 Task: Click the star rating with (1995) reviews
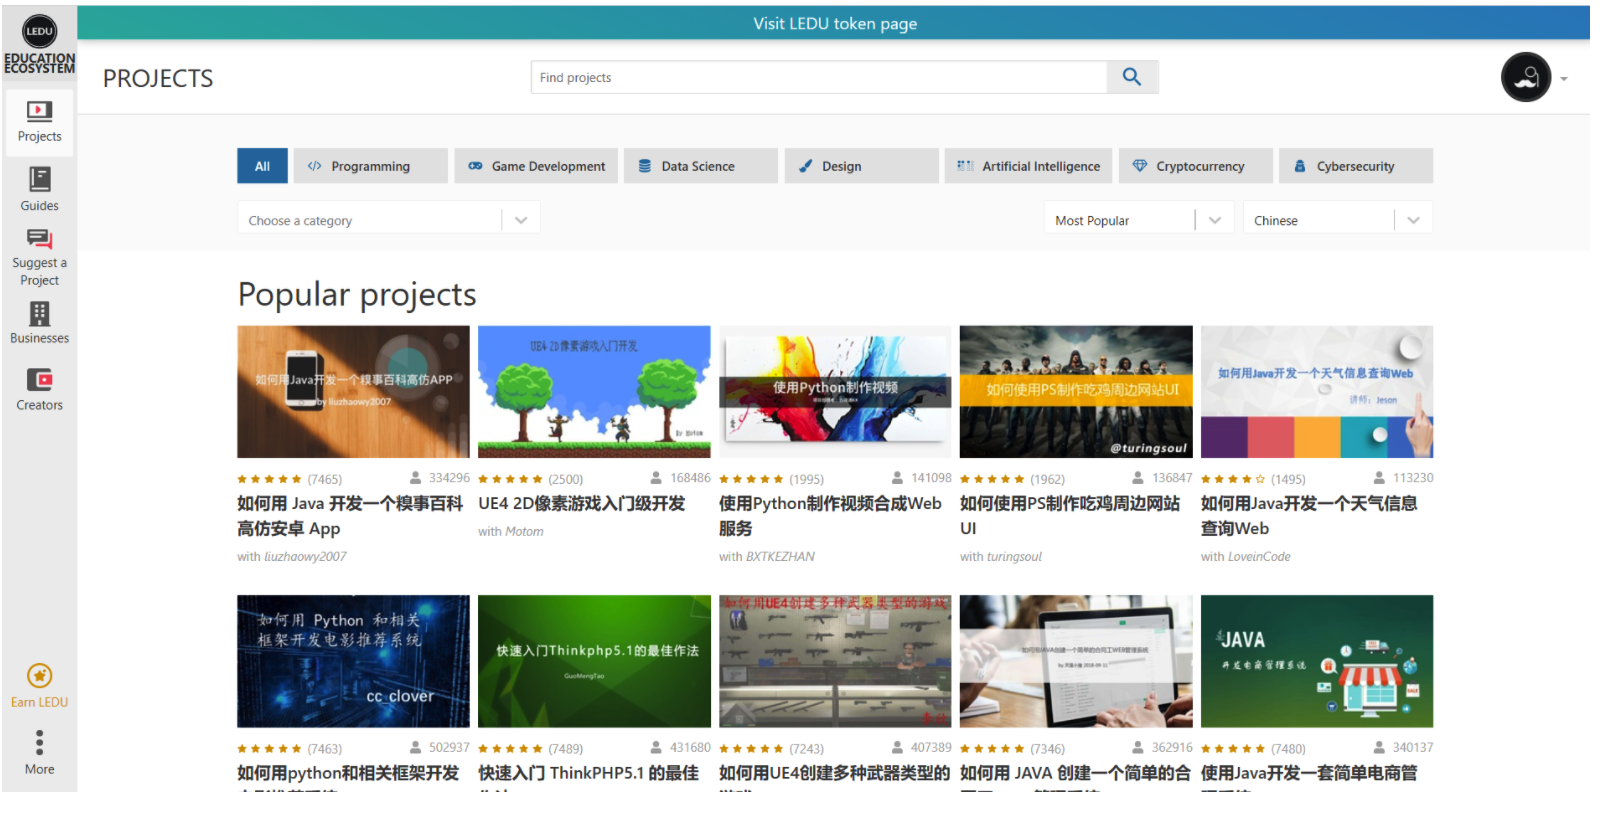(x=751, y=479)
